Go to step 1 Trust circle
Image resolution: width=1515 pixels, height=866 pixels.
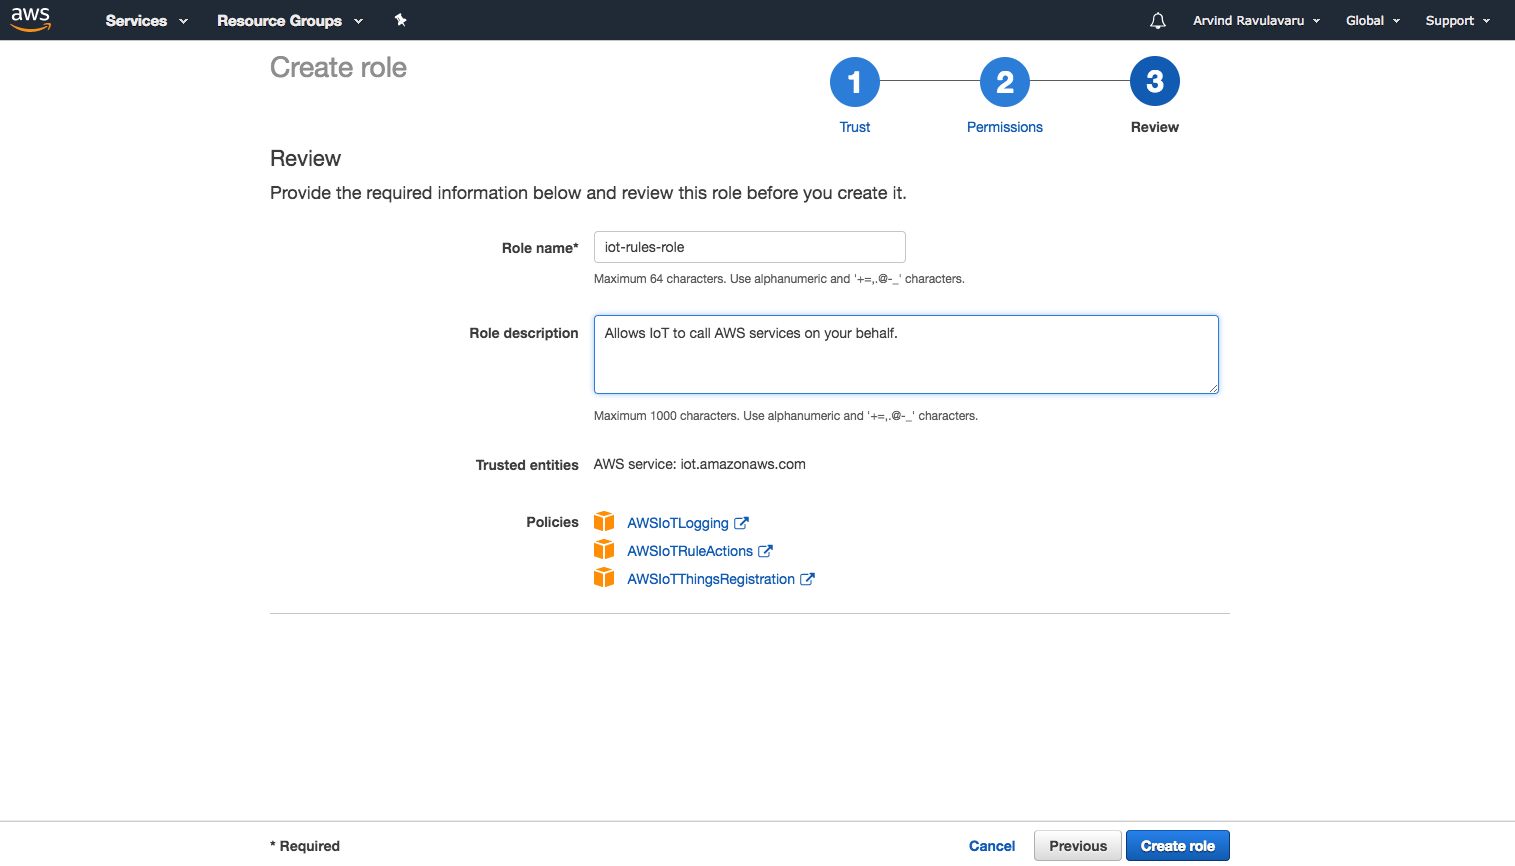pyautogui.click(x=855, y=81)
